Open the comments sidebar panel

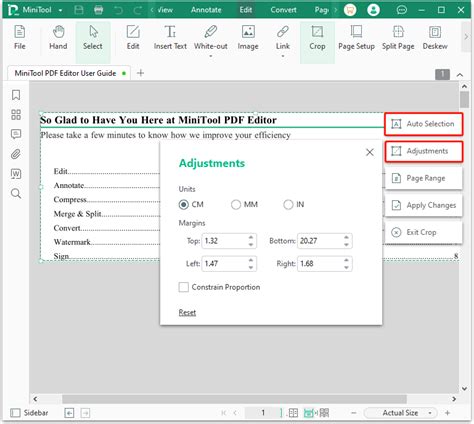click(x=16, y=134)
